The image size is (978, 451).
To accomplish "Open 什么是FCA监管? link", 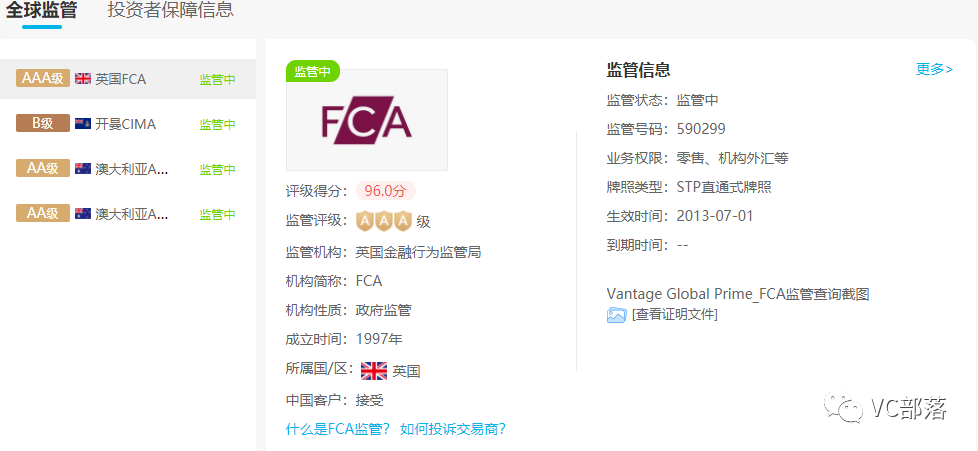I will 338,429.
